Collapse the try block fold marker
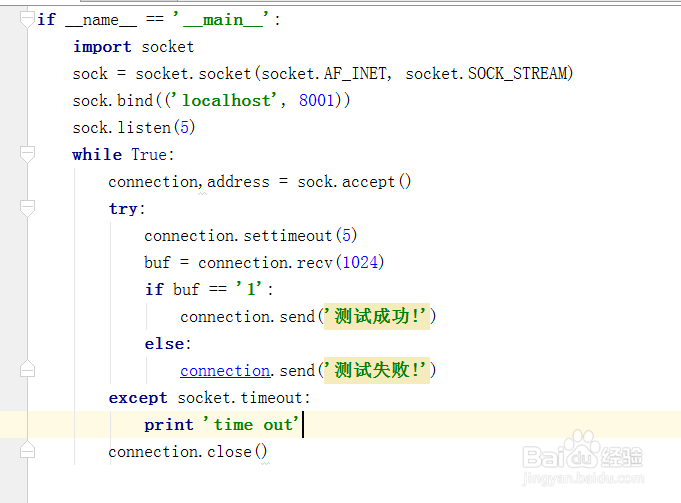Screen dimensions: 681x503 pyautogui.click(x=27, y=208)
